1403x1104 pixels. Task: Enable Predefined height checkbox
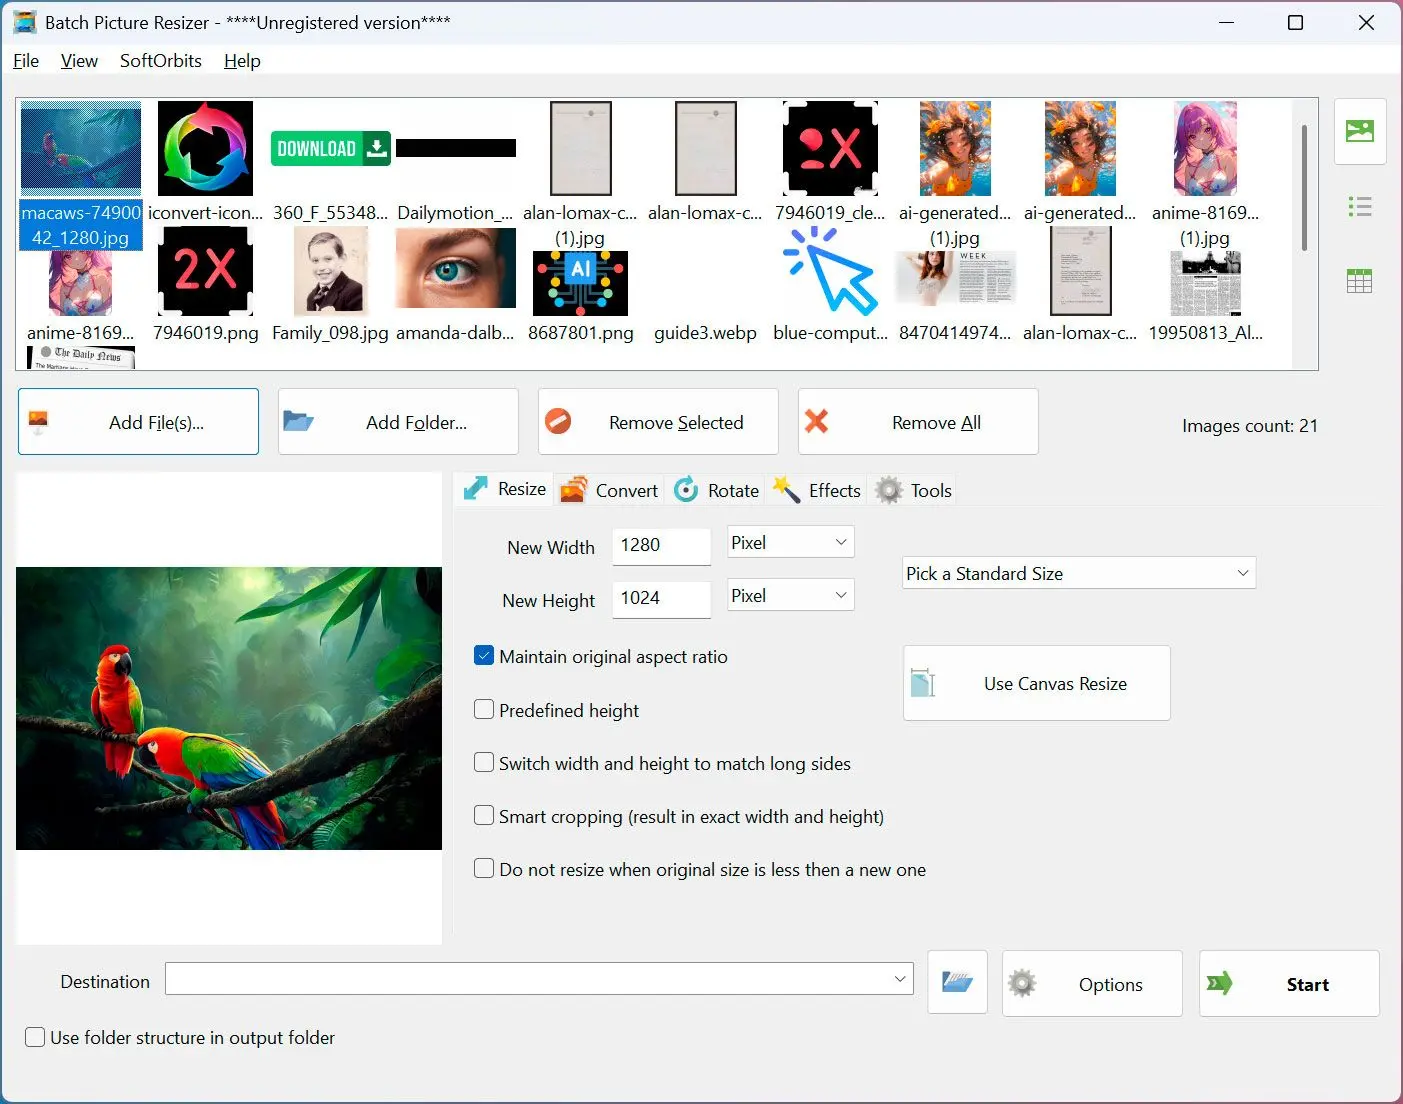[x=484, y=710]
